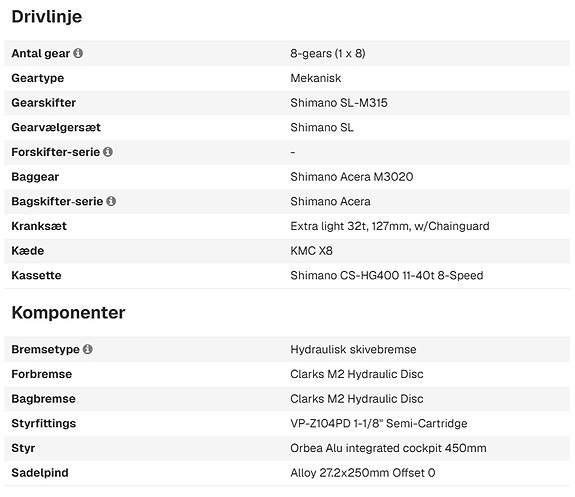Click the Shimano Acera M3020 baggear value
Image resolution: width=575 pixels, height=497 pixels.
tap(351, 177)
